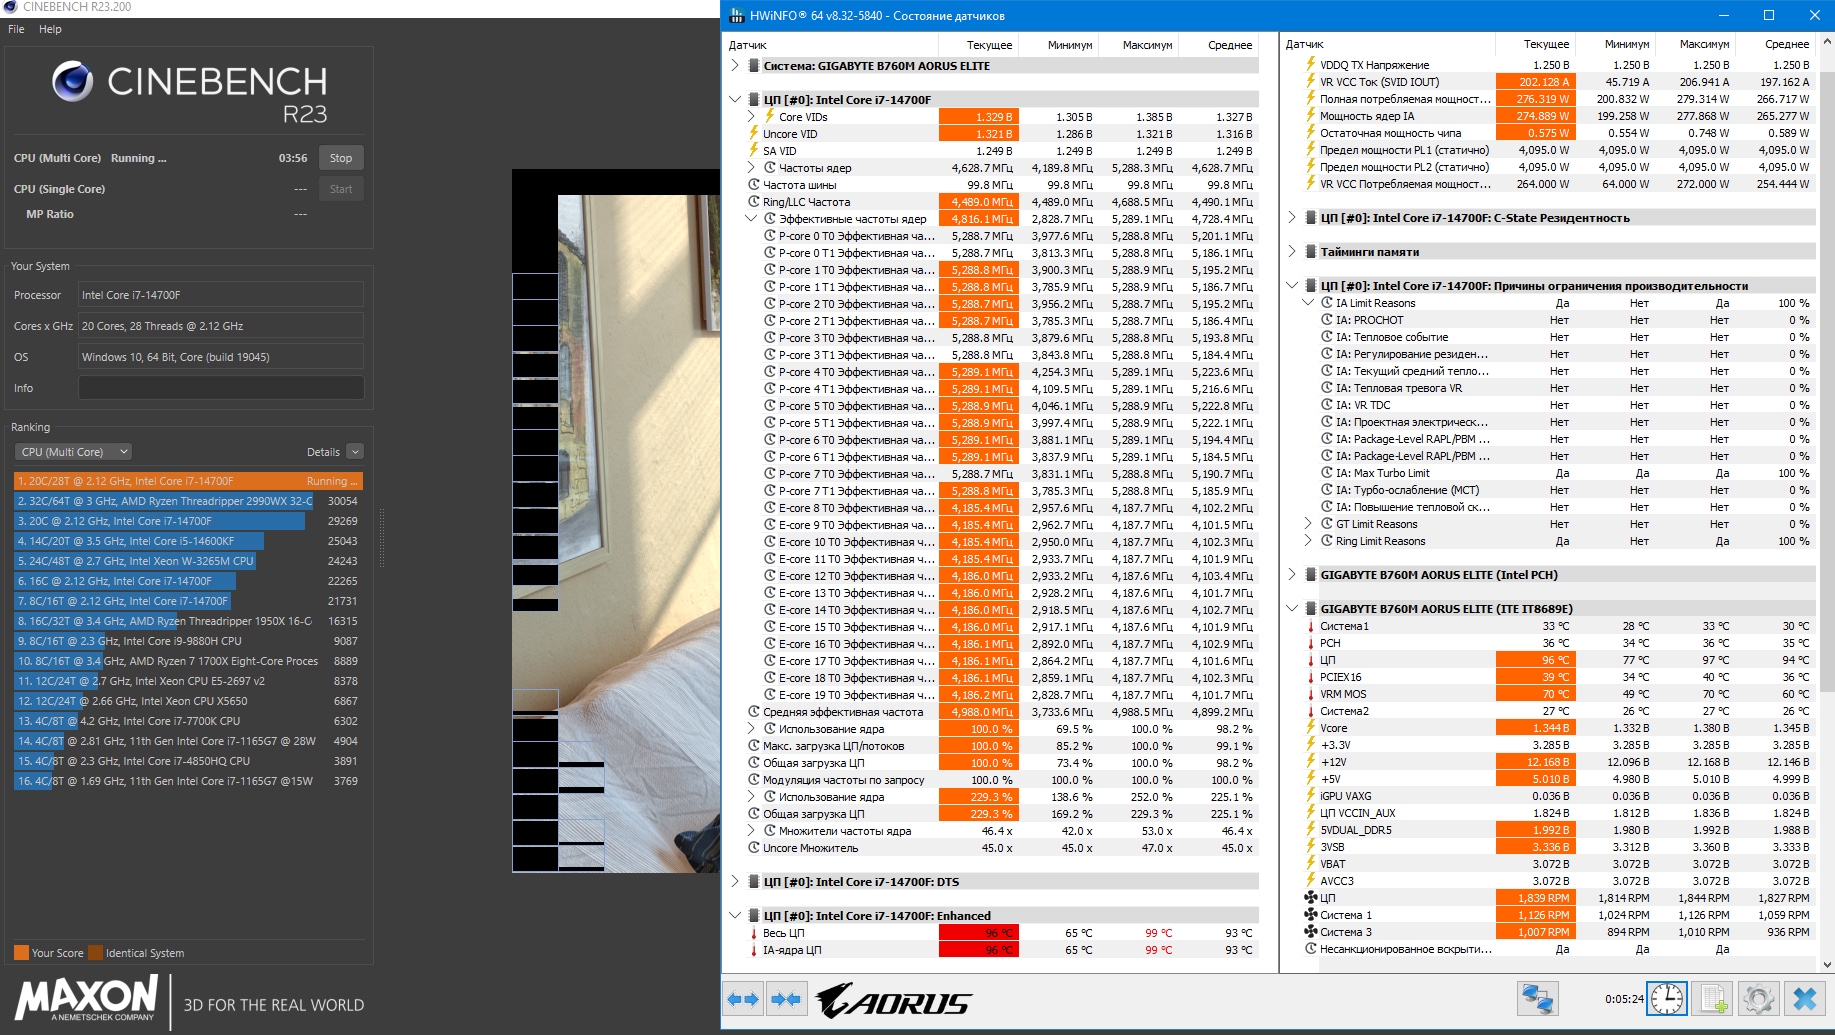1835x1035 pixels.
Task: Select ranking entry Intel Core i9-9880H CPU
Action: 187,641
